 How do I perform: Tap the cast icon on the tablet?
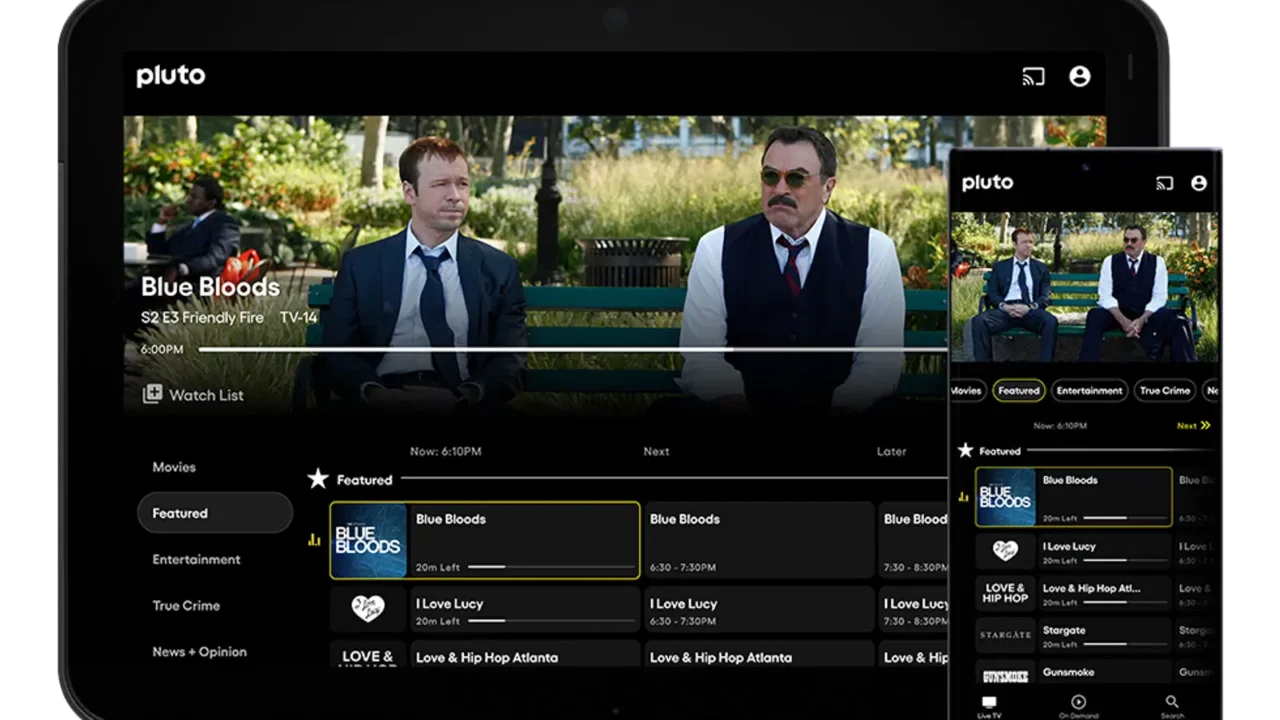1033,76
